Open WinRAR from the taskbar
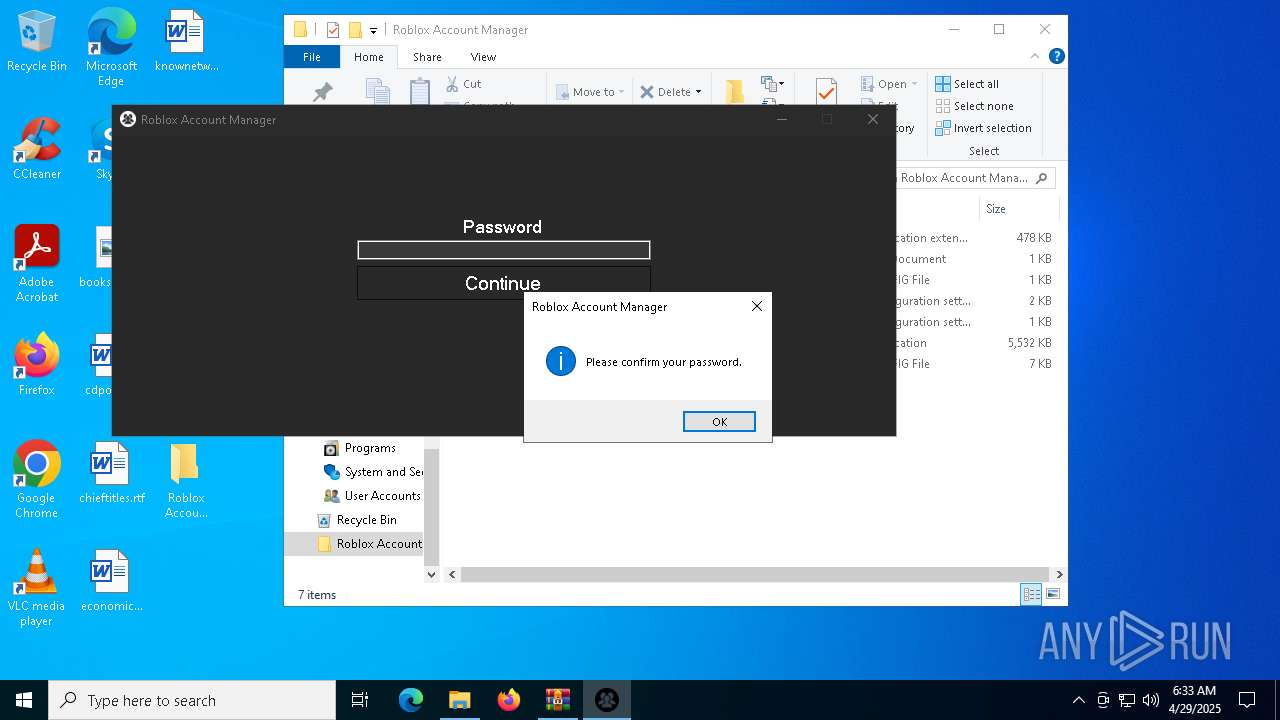The image size is (1280, 720). (x=557, y=700)
